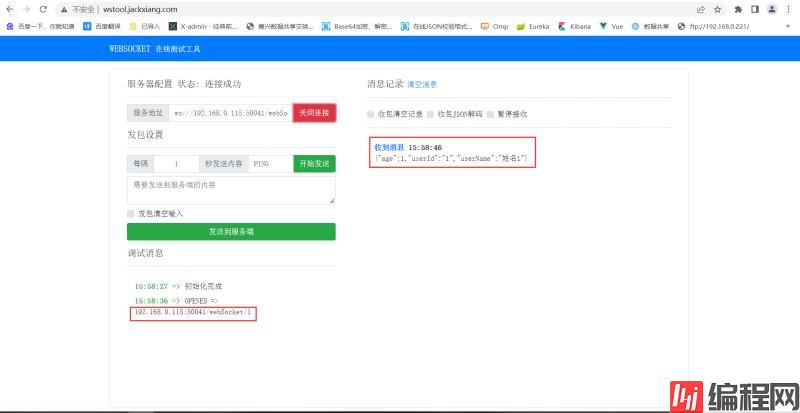
Task: Click the share page icon in address bar
Action: tap(700, 9)
